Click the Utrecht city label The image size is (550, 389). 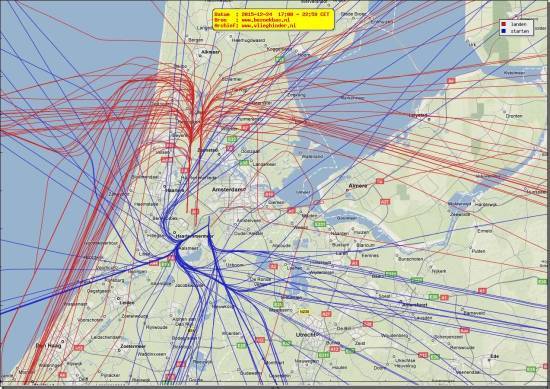(306, 335)
